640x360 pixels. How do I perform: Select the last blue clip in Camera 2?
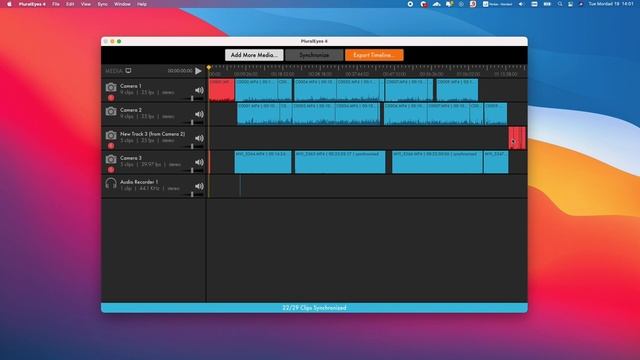(496, 114)
